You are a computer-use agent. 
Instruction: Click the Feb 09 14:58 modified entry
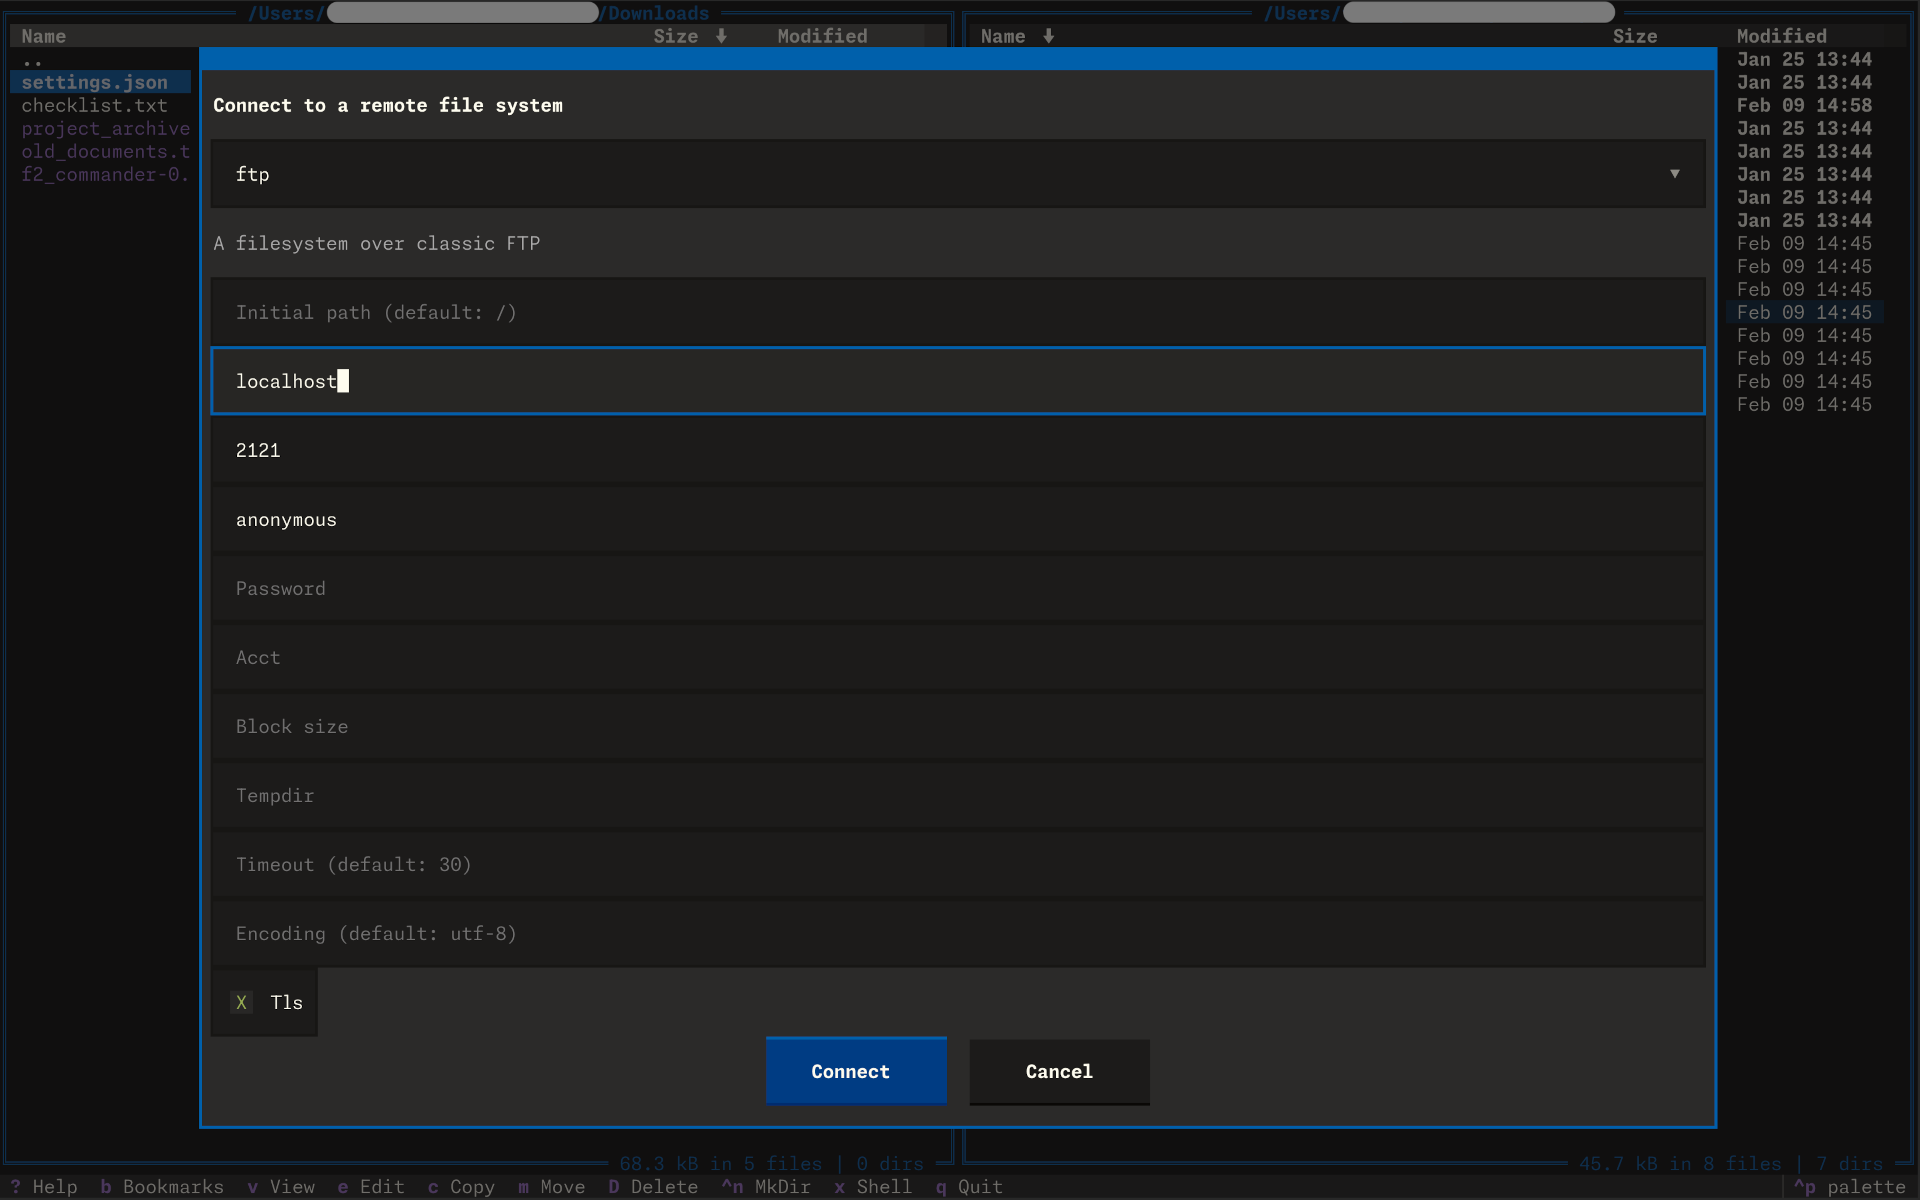coord(1804,105)
